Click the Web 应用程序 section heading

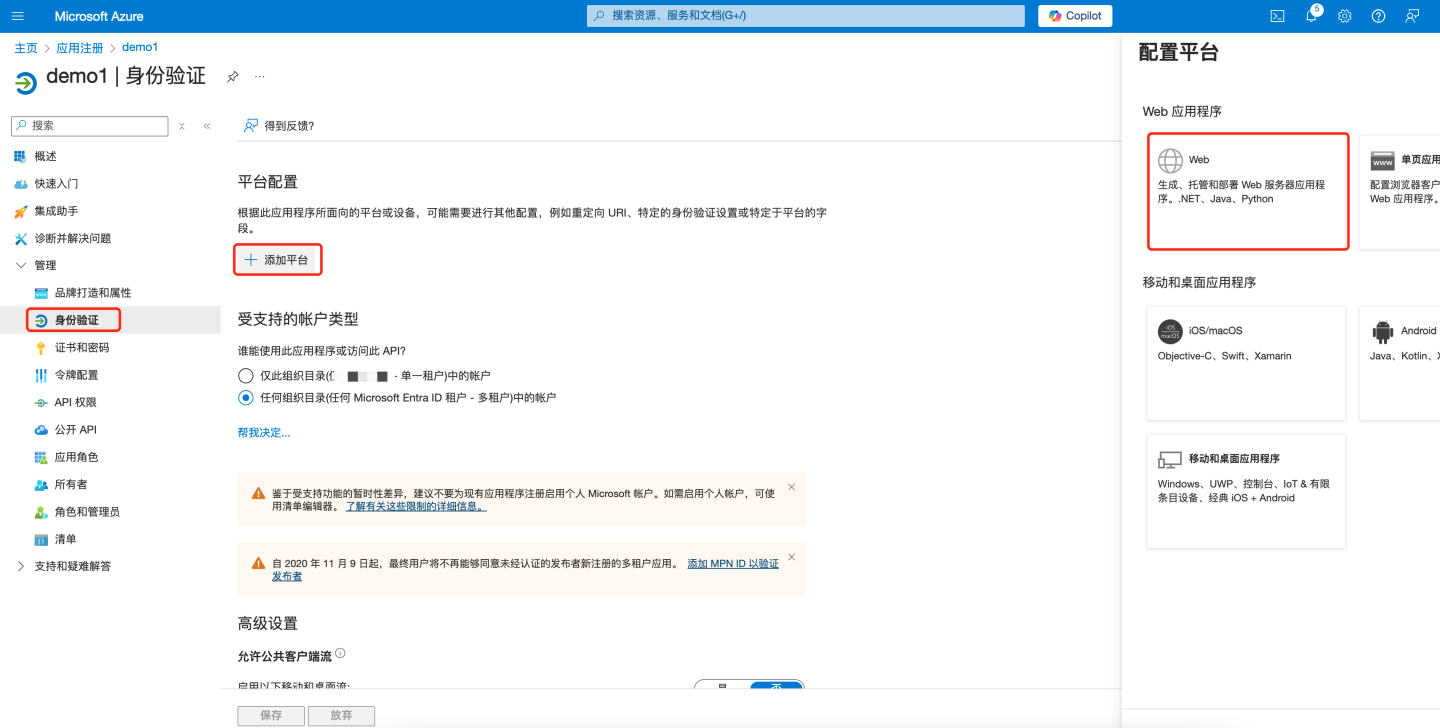point(1182,112)
